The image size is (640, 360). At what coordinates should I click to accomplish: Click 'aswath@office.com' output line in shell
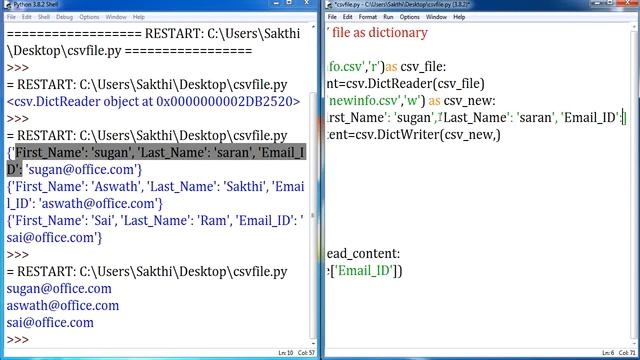click(x=62, y=306)
